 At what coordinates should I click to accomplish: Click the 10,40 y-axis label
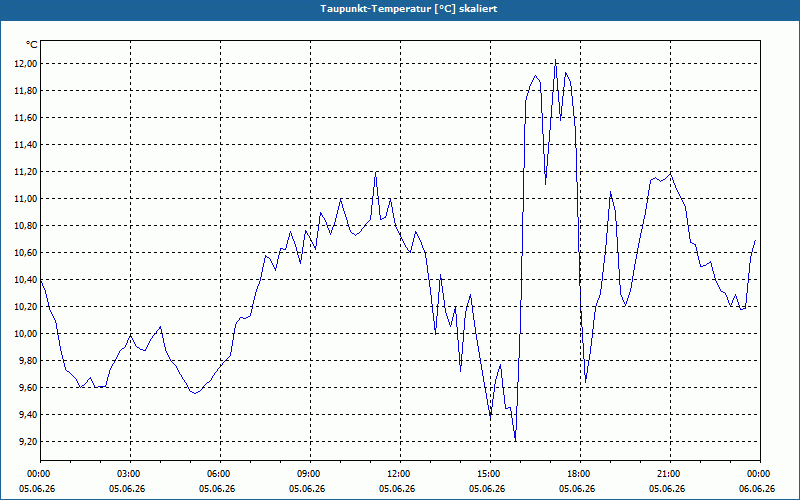pyautogui.click(x=26, y=280)
